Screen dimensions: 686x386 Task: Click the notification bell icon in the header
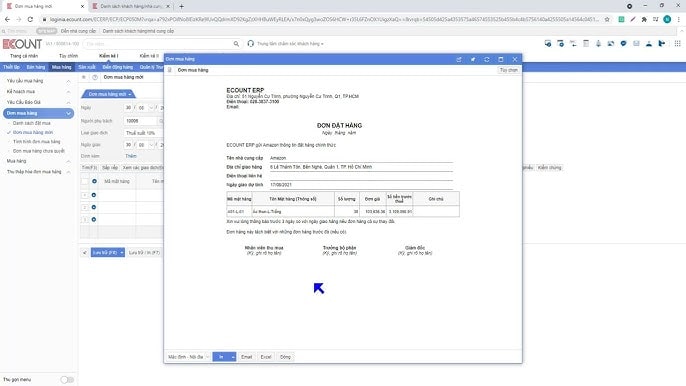[x=598, y=43]
